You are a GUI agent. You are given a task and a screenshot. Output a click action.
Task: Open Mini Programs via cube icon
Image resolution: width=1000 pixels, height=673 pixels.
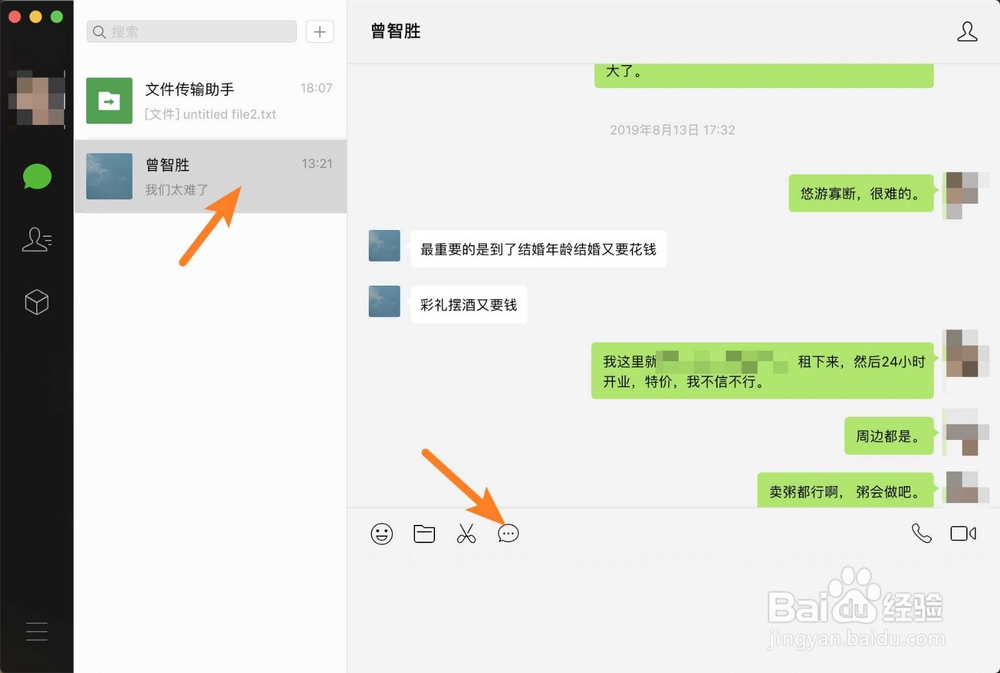[37, 302]
